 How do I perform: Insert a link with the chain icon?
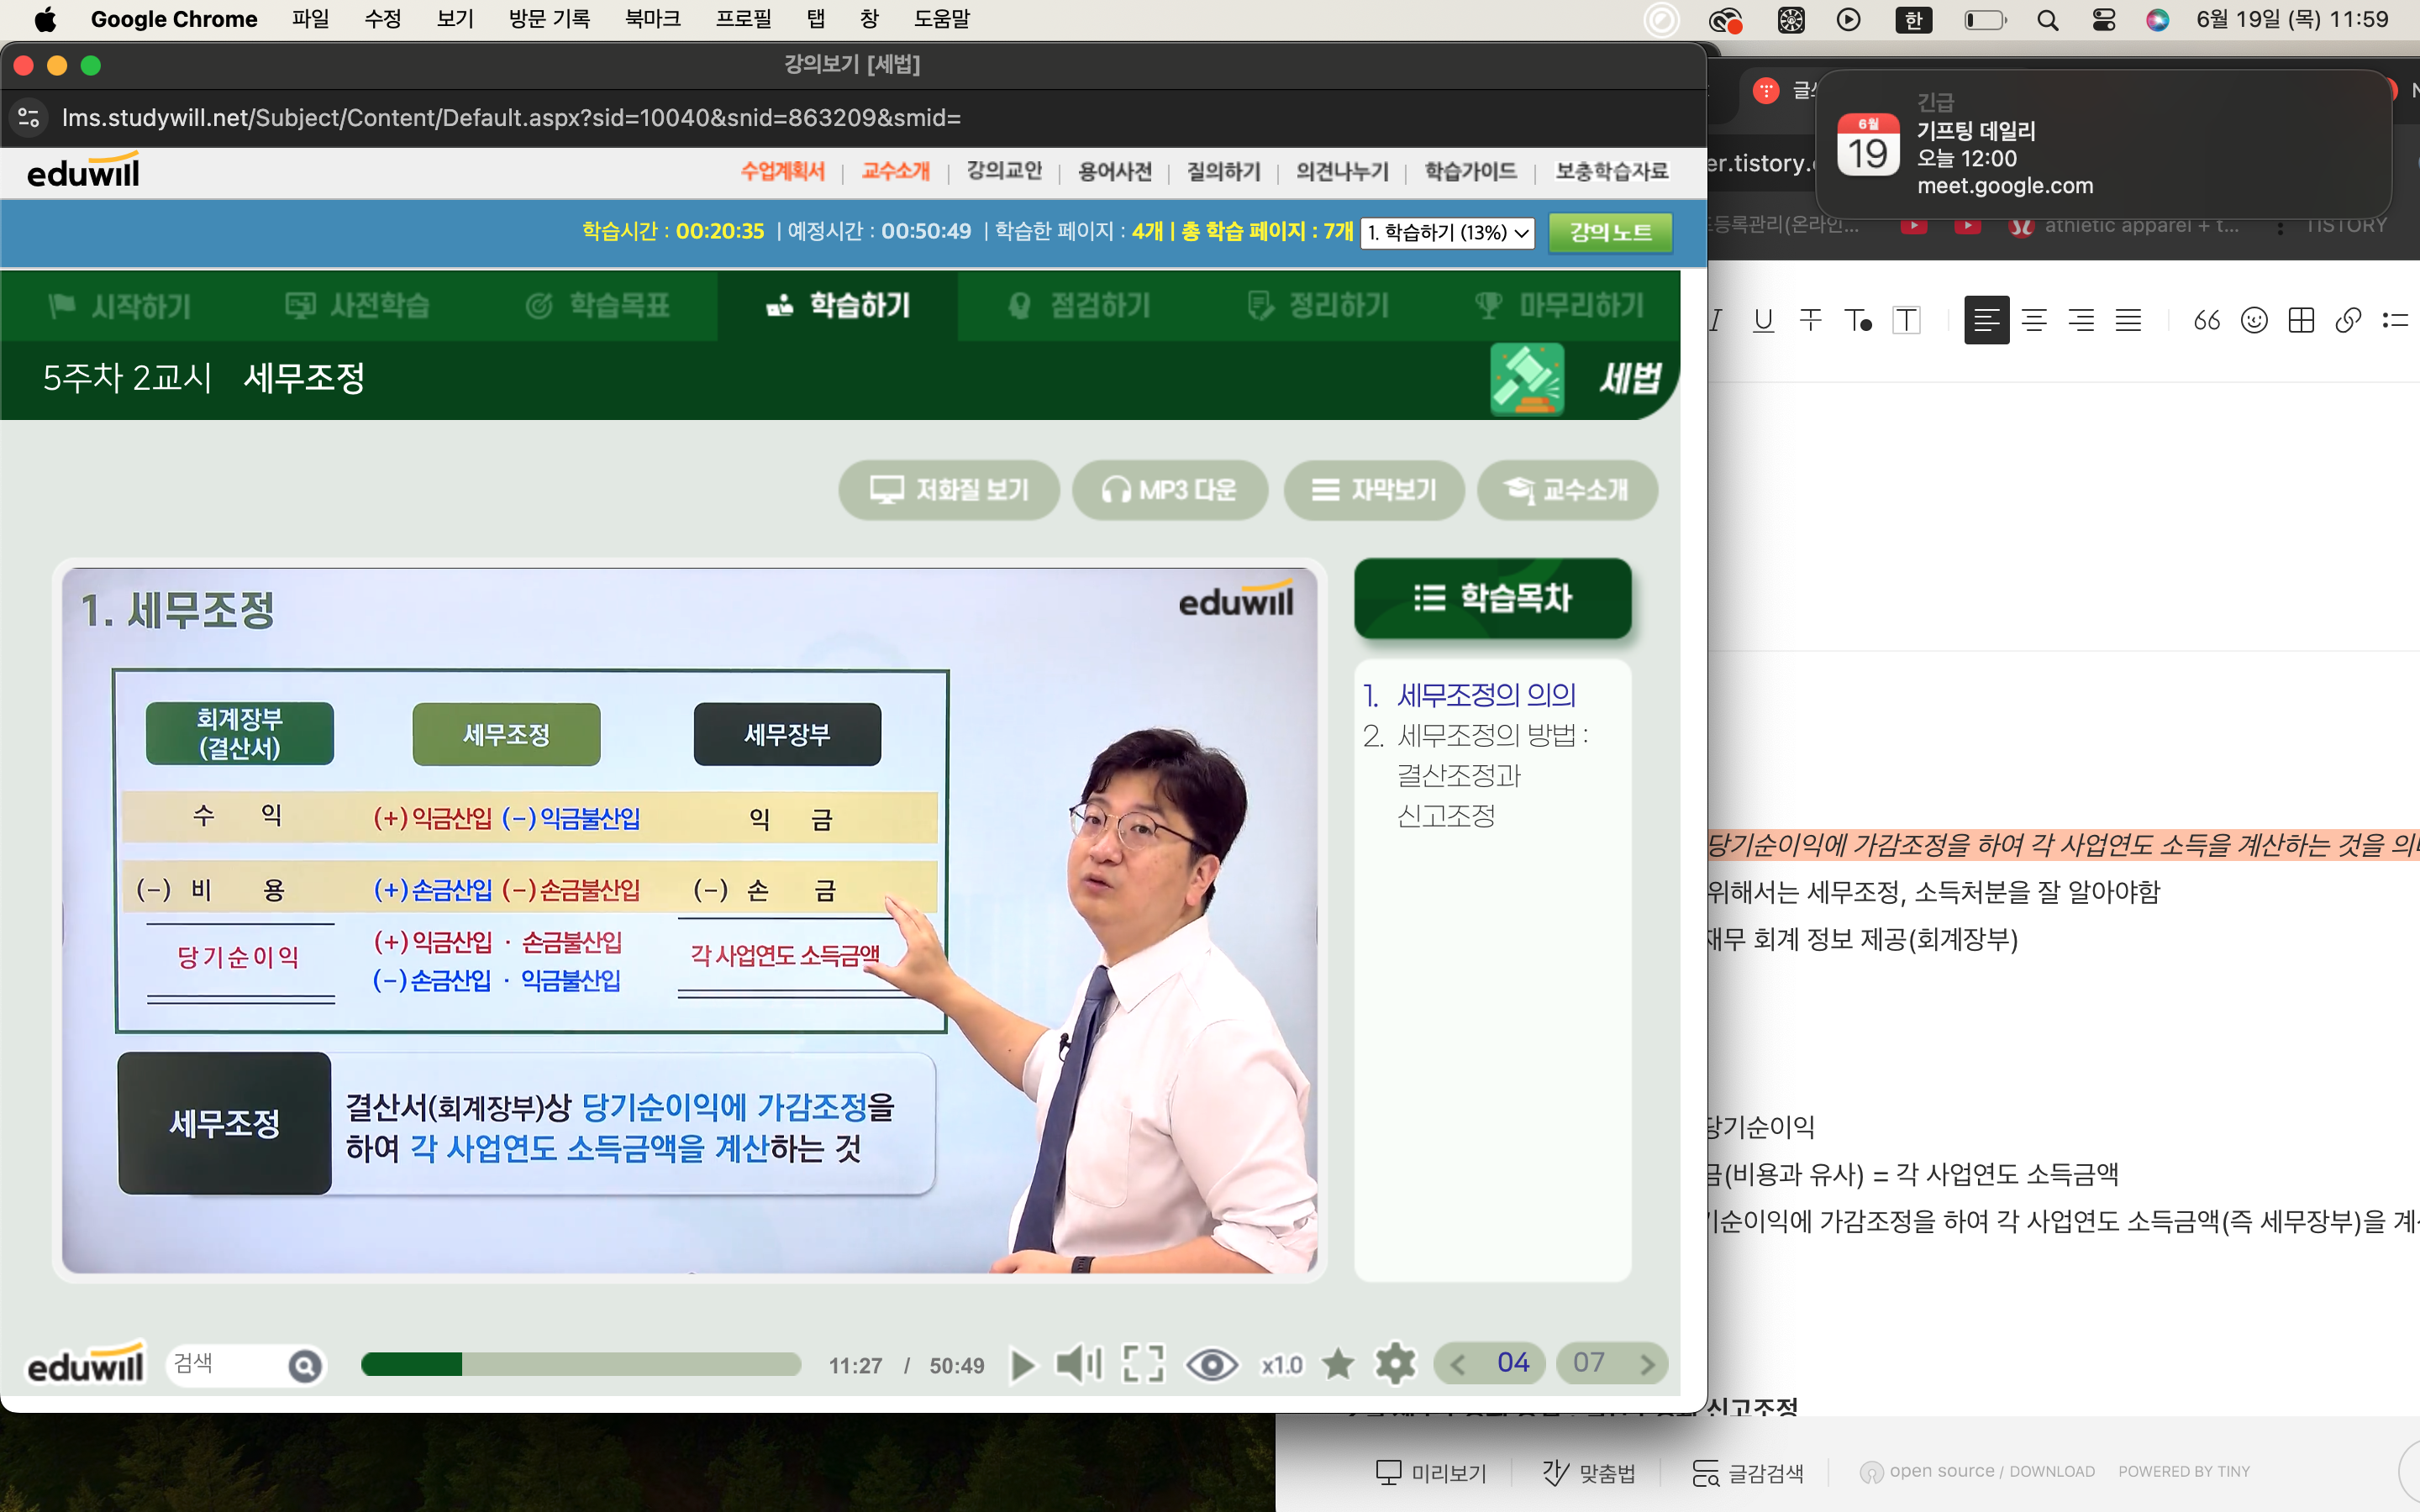[x=2348, y=320]
